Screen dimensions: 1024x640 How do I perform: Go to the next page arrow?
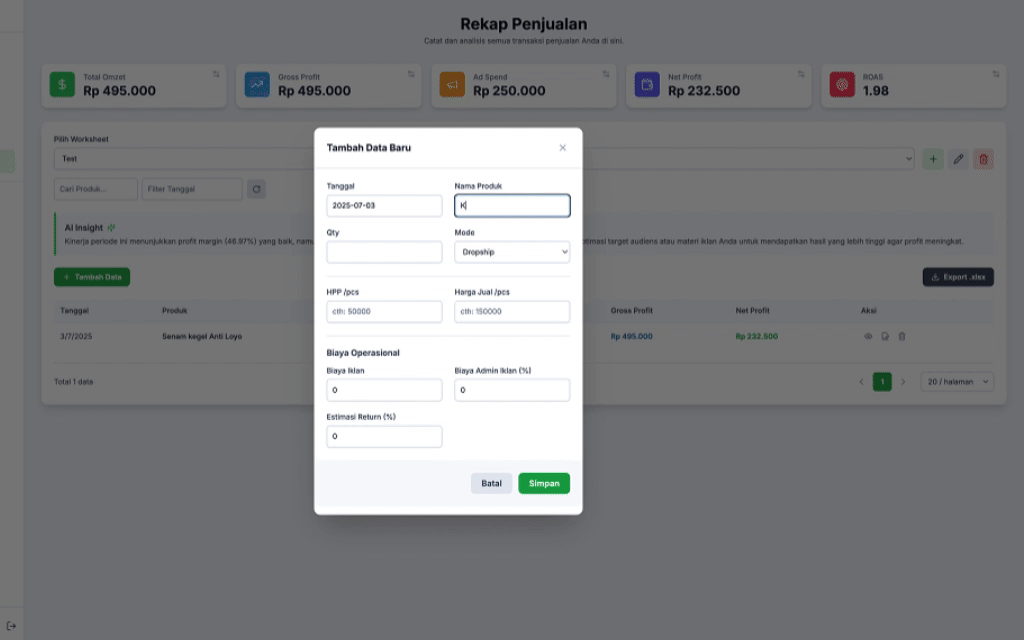tap(903, 381)
